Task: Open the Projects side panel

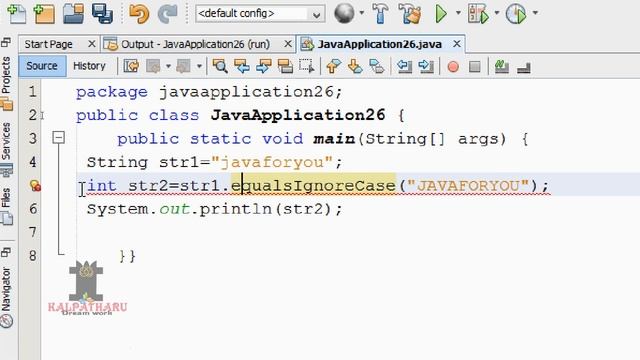Action: tap(7, 83)
